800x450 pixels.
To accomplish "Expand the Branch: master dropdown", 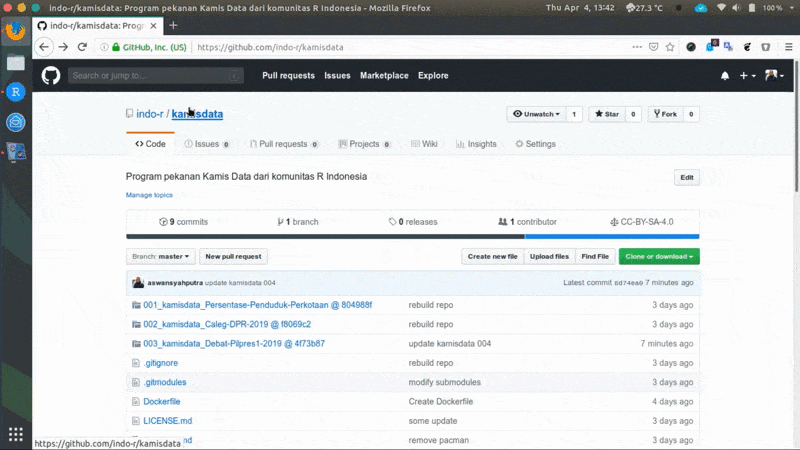I will 160,257.
